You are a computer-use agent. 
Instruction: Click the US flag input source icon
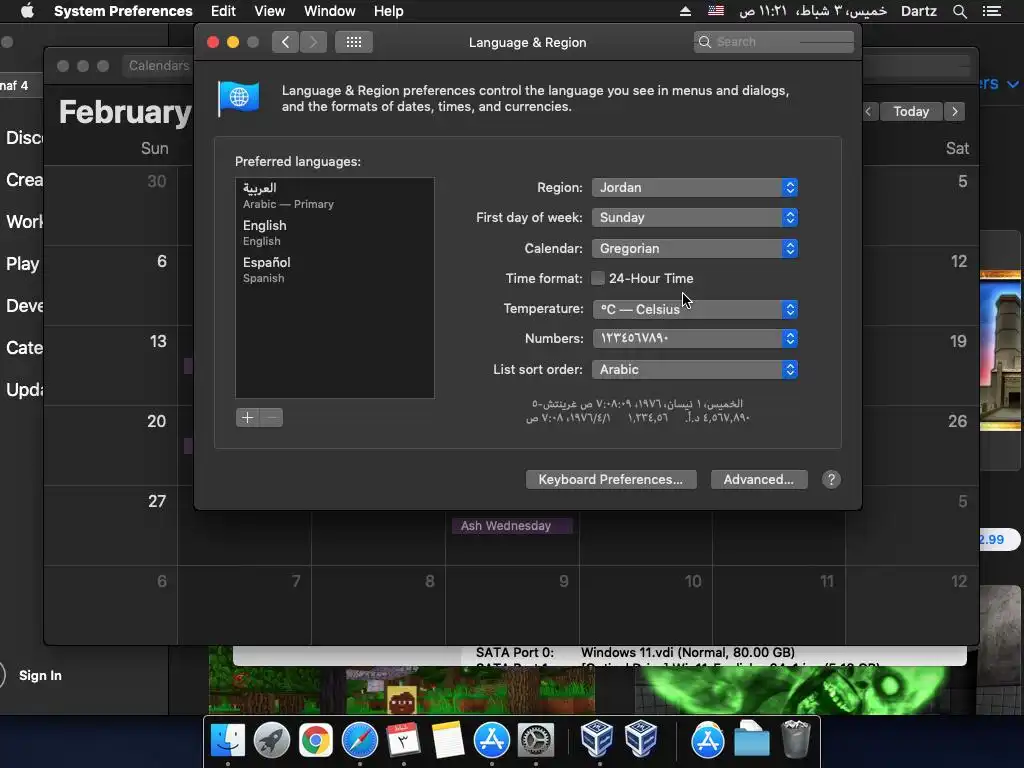[x=716, y=11]
